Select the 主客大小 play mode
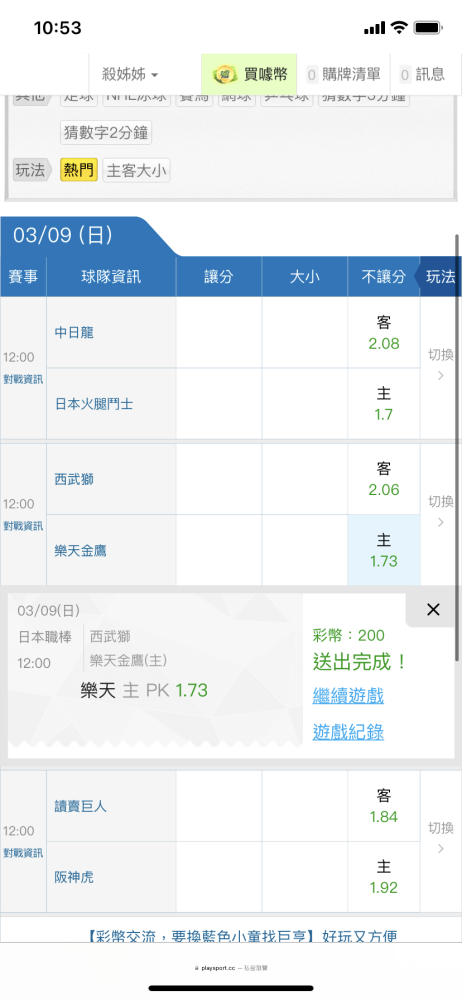This screenshot has height=1000, width=462. pyautogui.click(x=136, y=170)
